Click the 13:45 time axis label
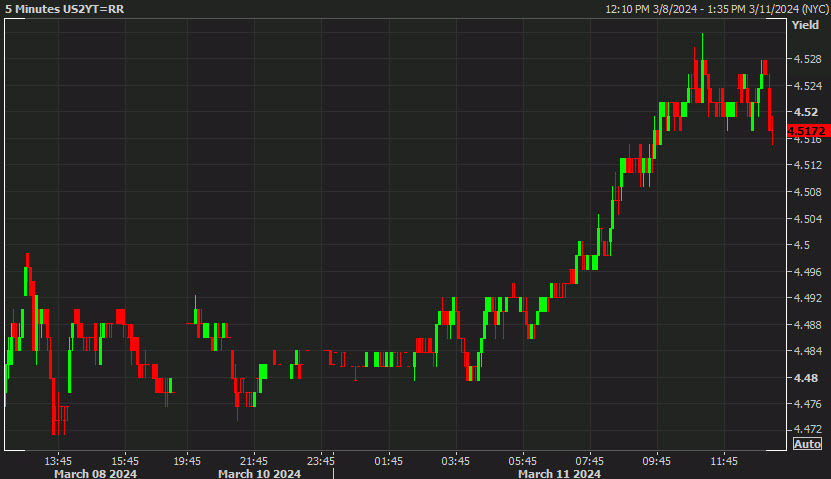 tap(58, 461)
